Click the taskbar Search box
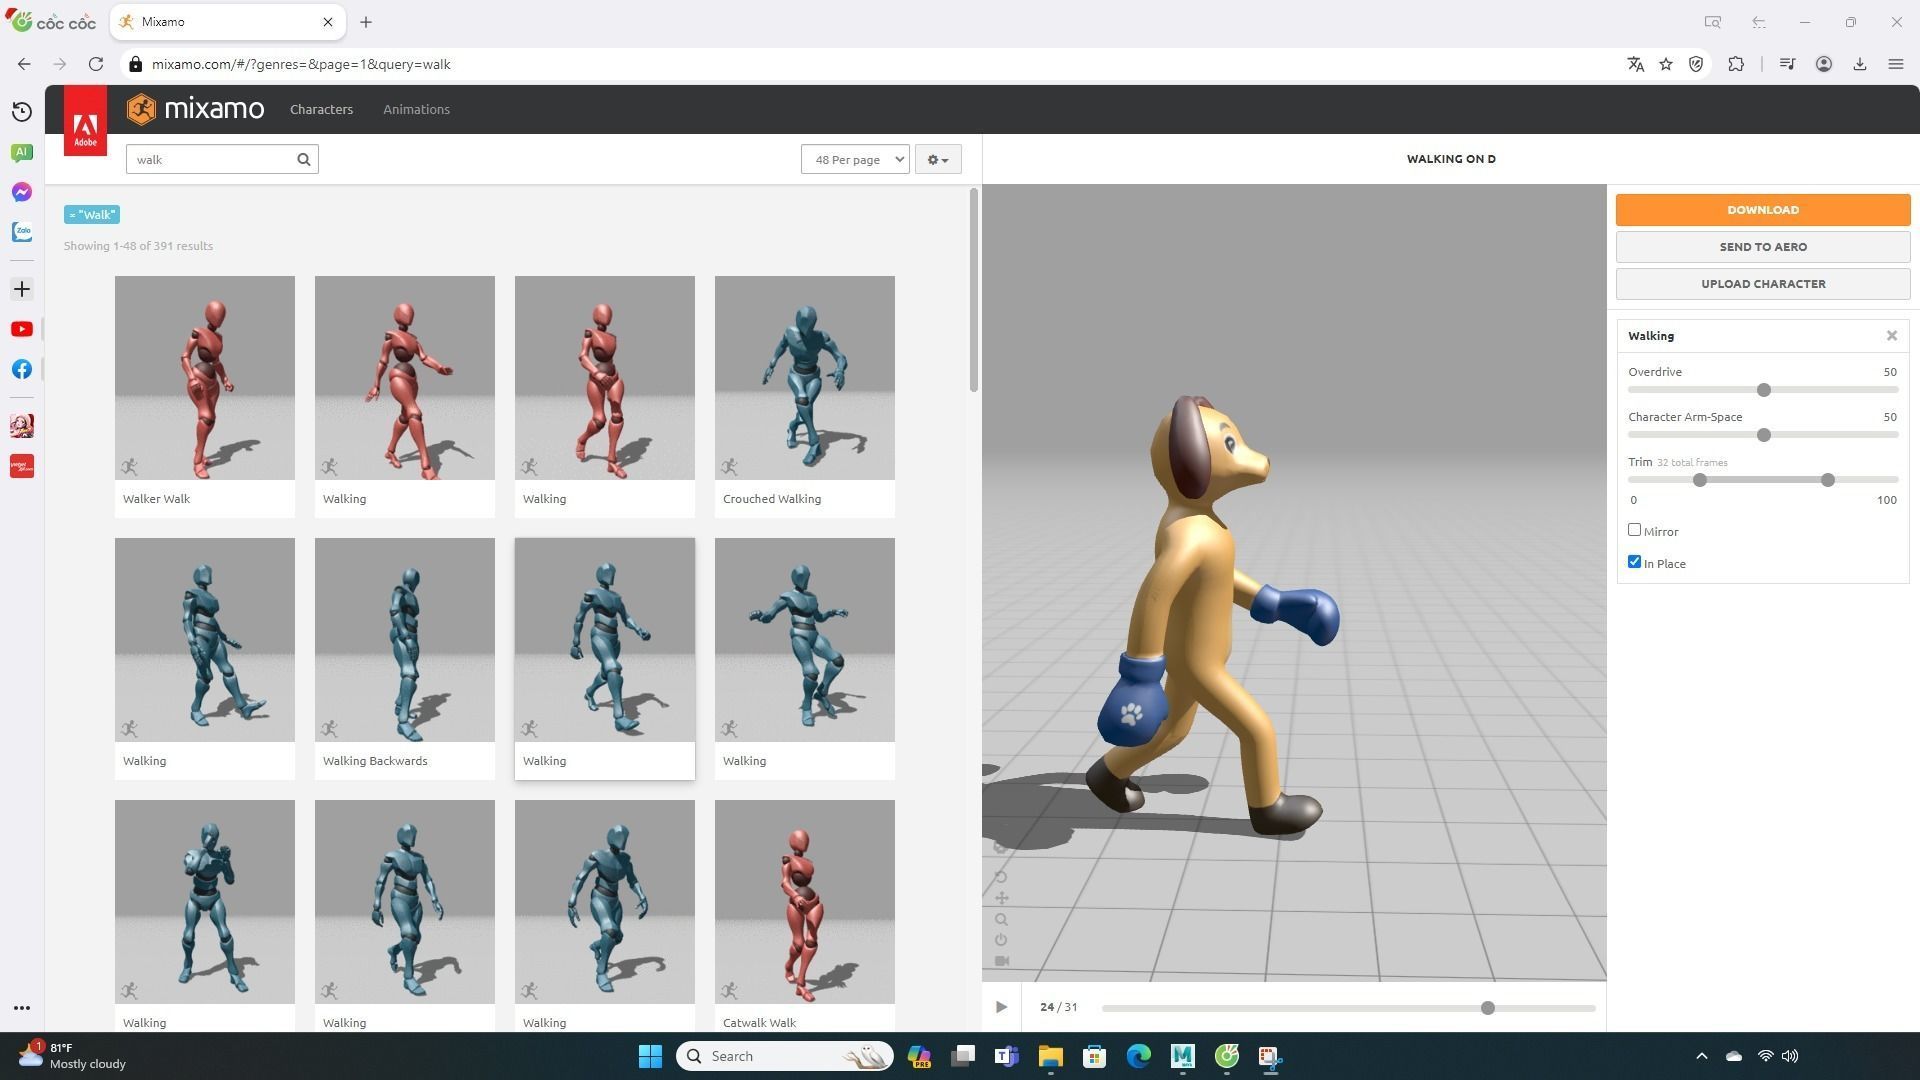This screenshot has height=1080, width=1920. tap(785, 1056)
